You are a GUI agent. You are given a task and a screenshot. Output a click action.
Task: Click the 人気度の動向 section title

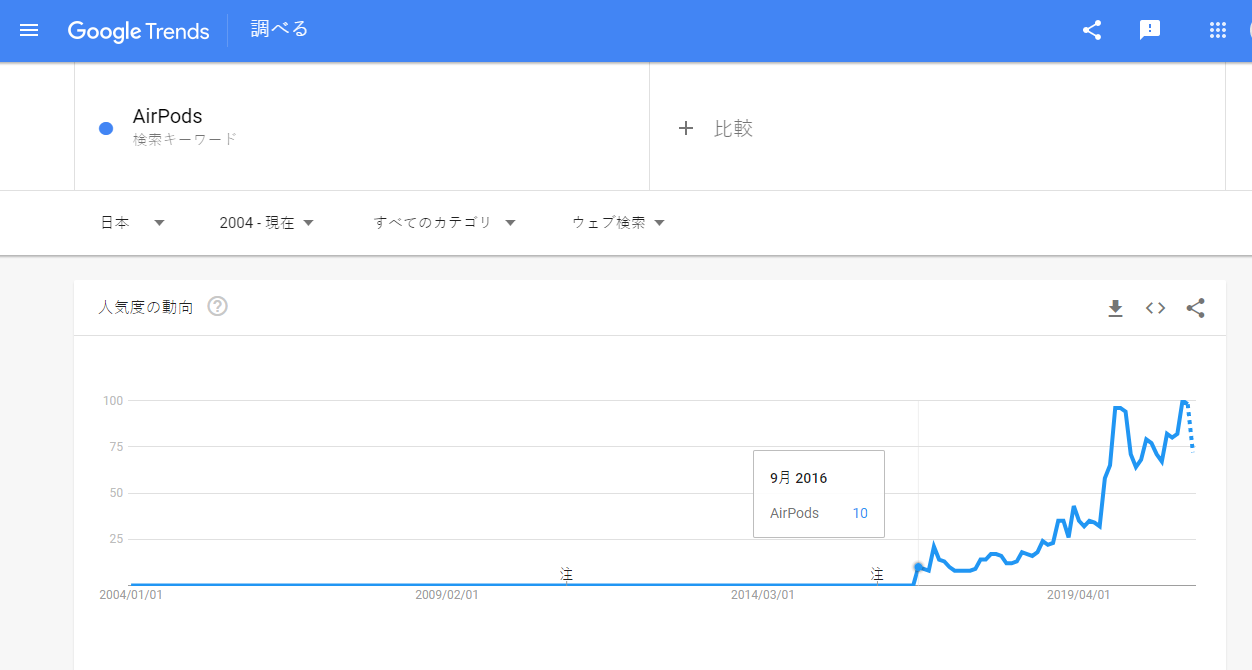point(146,307)
